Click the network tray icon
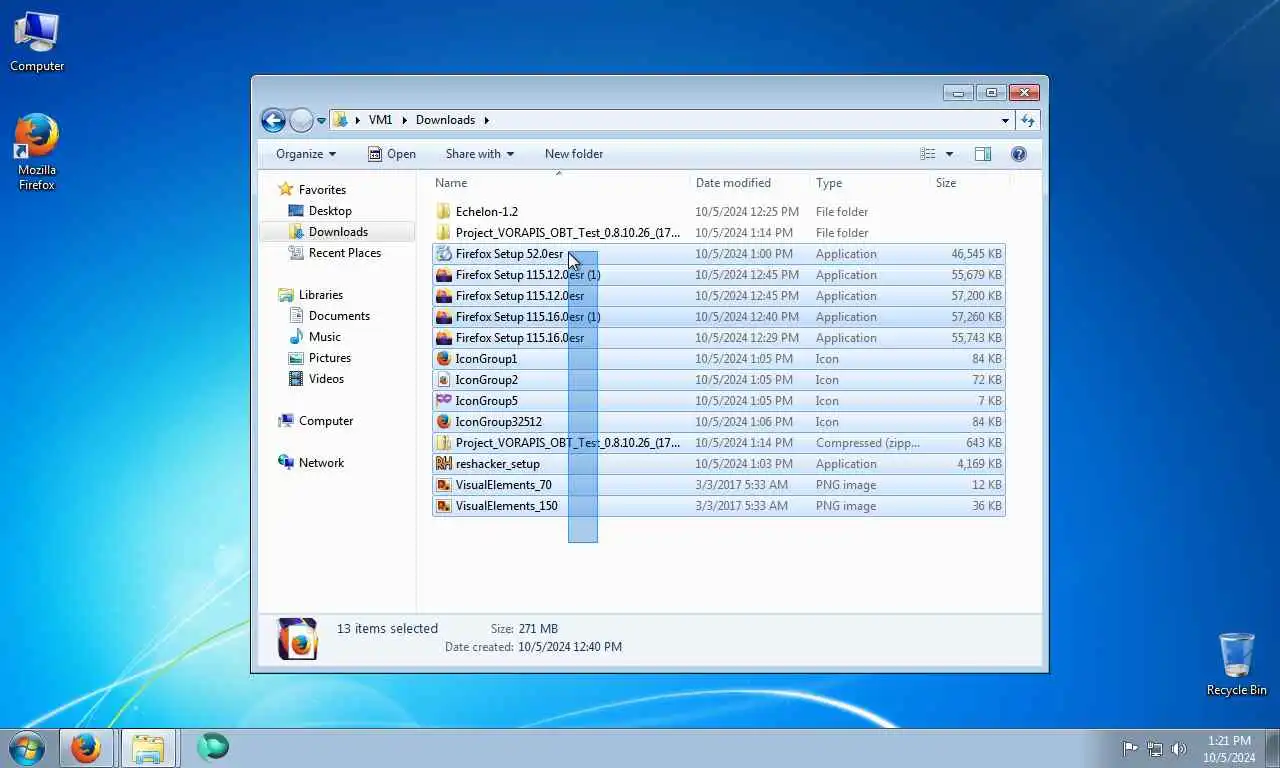The image size is (1280, 768). 1155,748
